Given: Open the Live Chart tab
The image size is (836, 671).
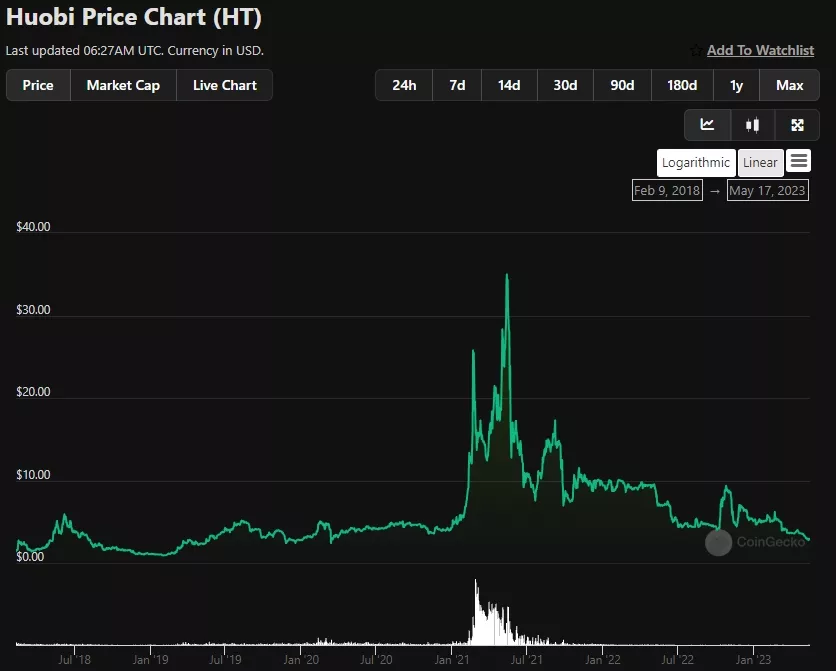Looking at the screenshot, I should click(225, 85).
